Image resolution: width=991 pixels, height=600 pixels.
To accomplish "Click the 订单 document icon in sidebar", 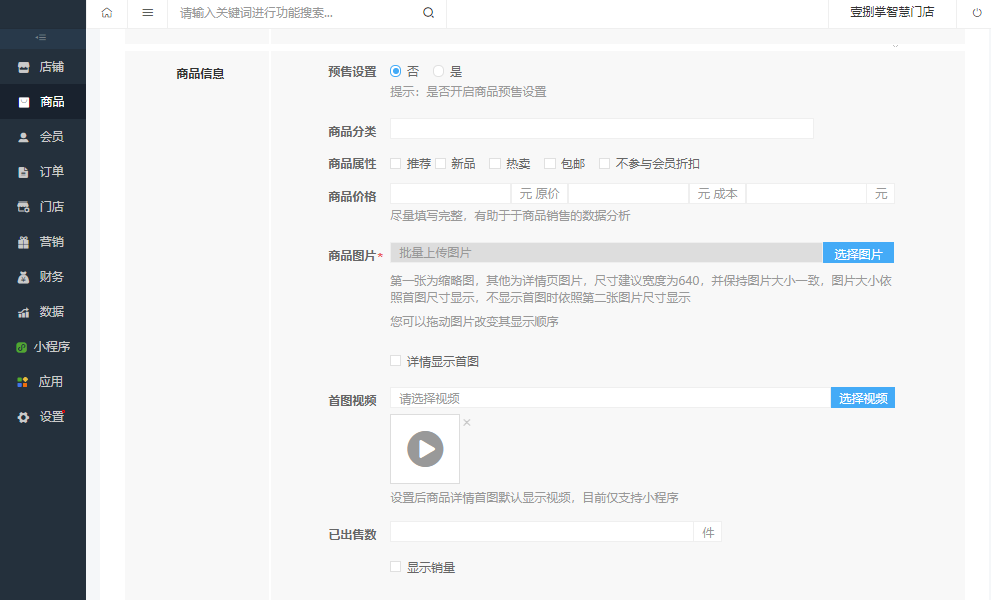I will [x=23, y=172].
